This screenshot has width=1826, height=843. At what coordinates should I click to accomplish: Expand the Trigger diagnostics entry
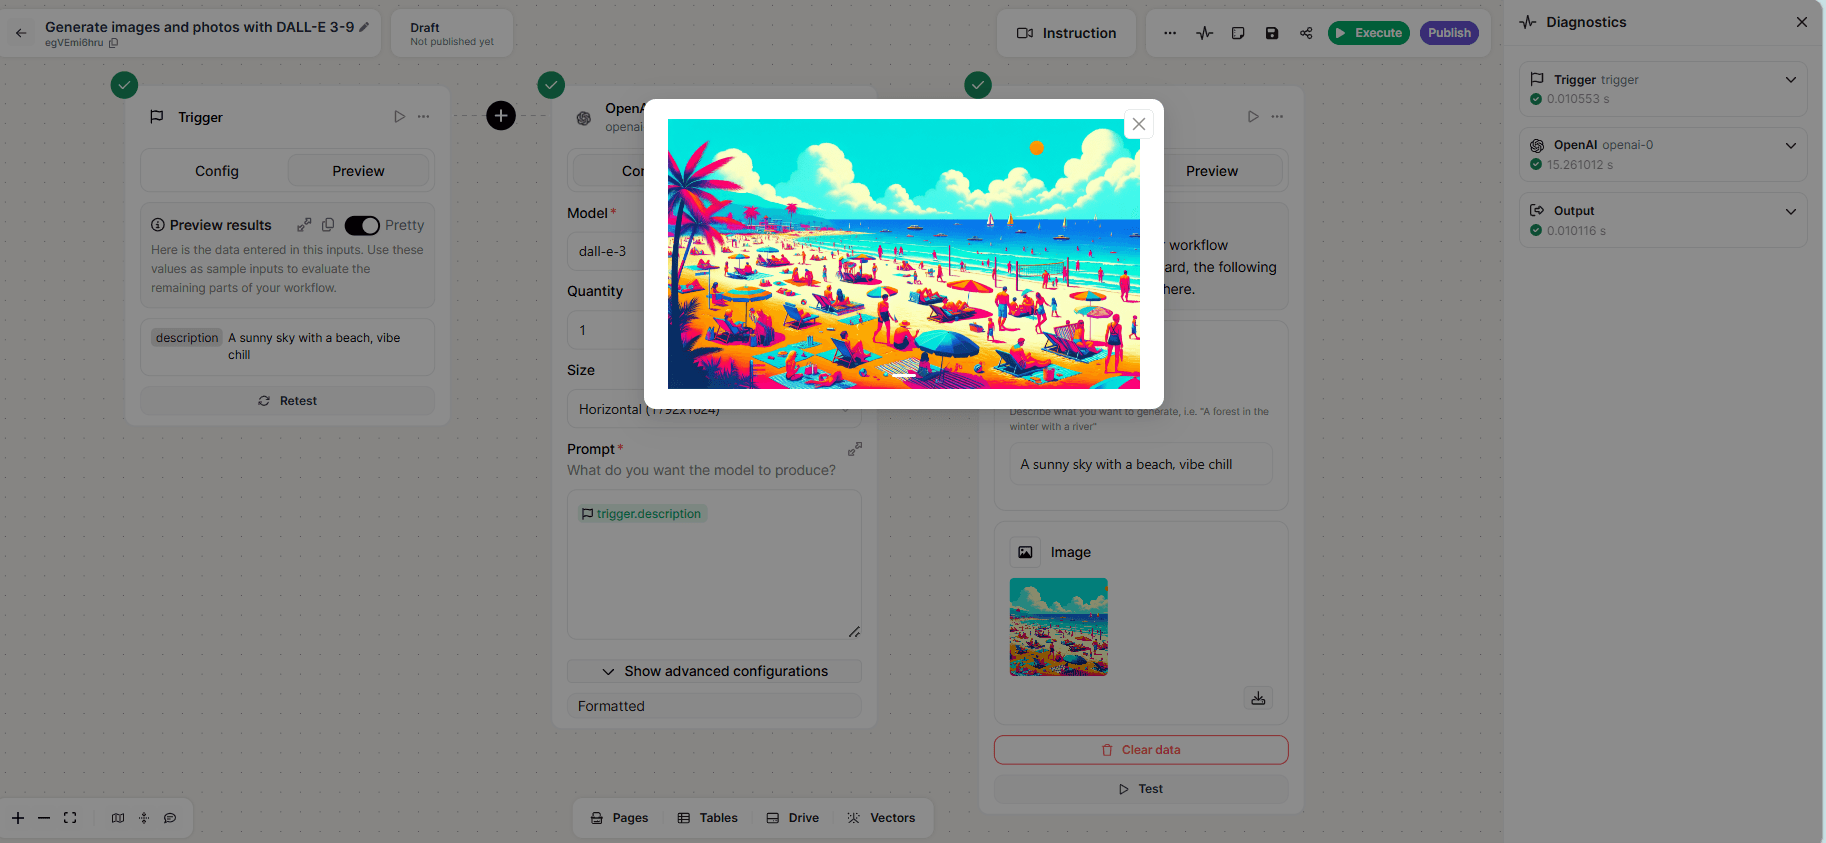1790,80
